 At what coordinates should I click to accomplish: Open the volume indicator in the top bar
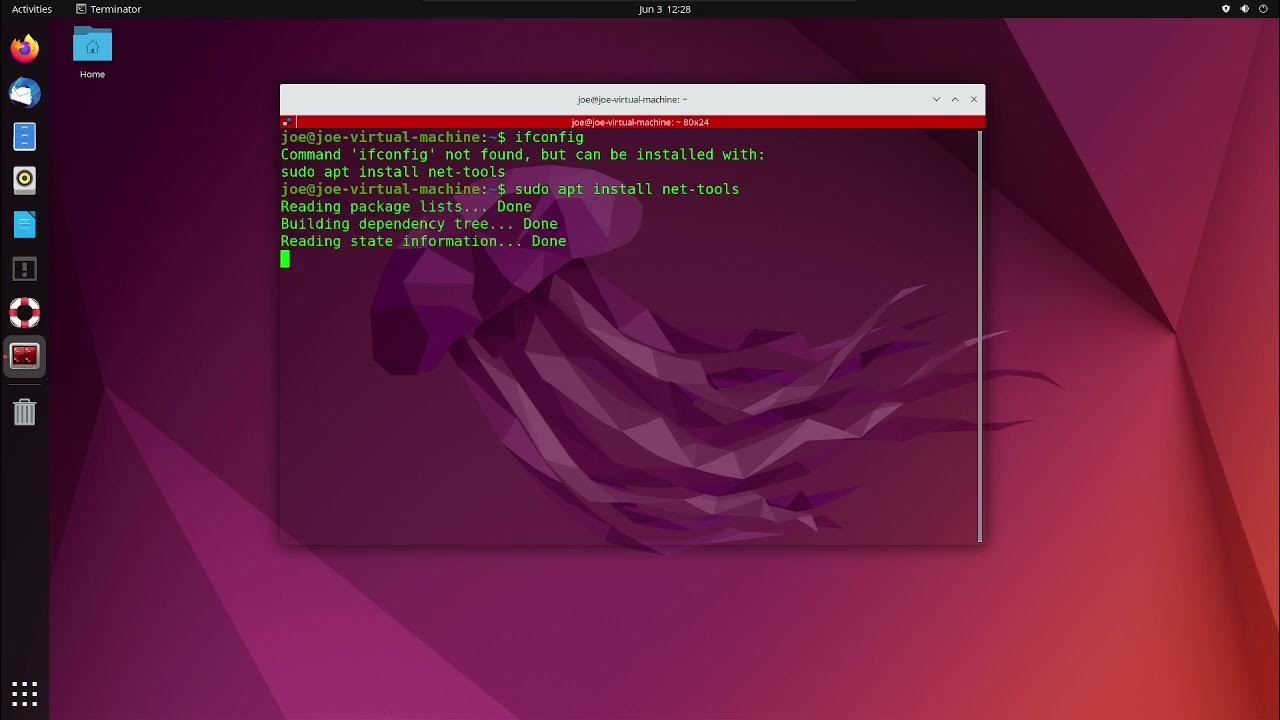coord(1245,9)
